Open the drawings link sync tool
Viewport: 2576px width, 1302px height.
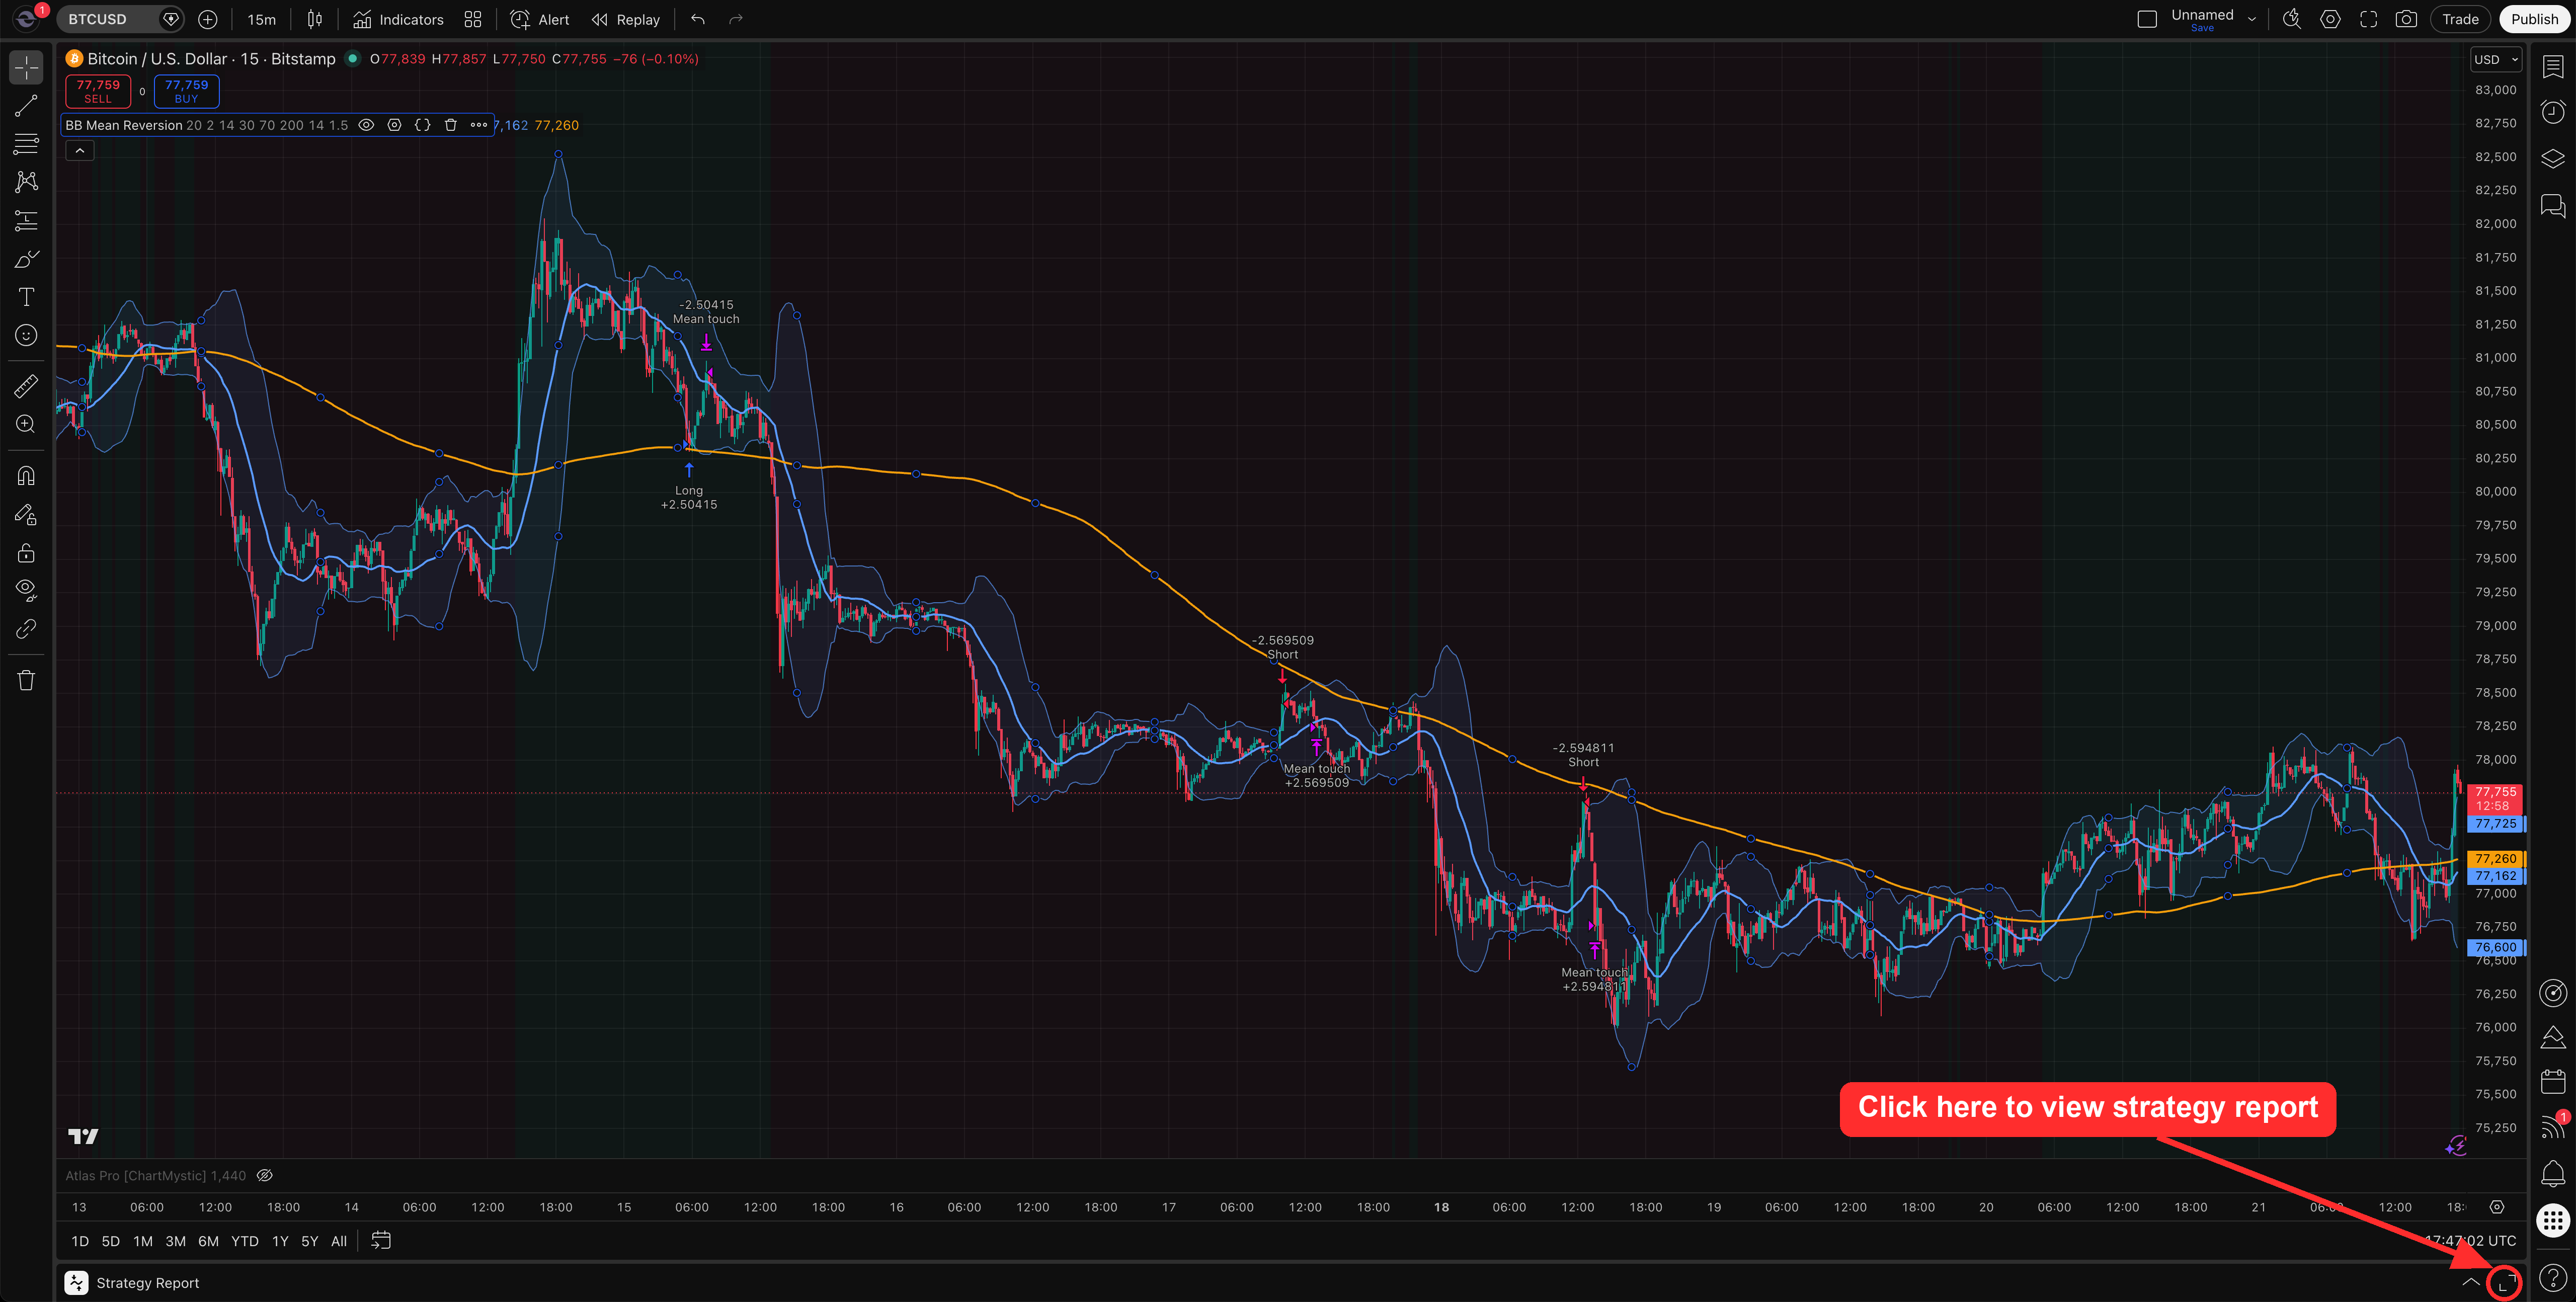pyautogui.click(x=26, y=629)
